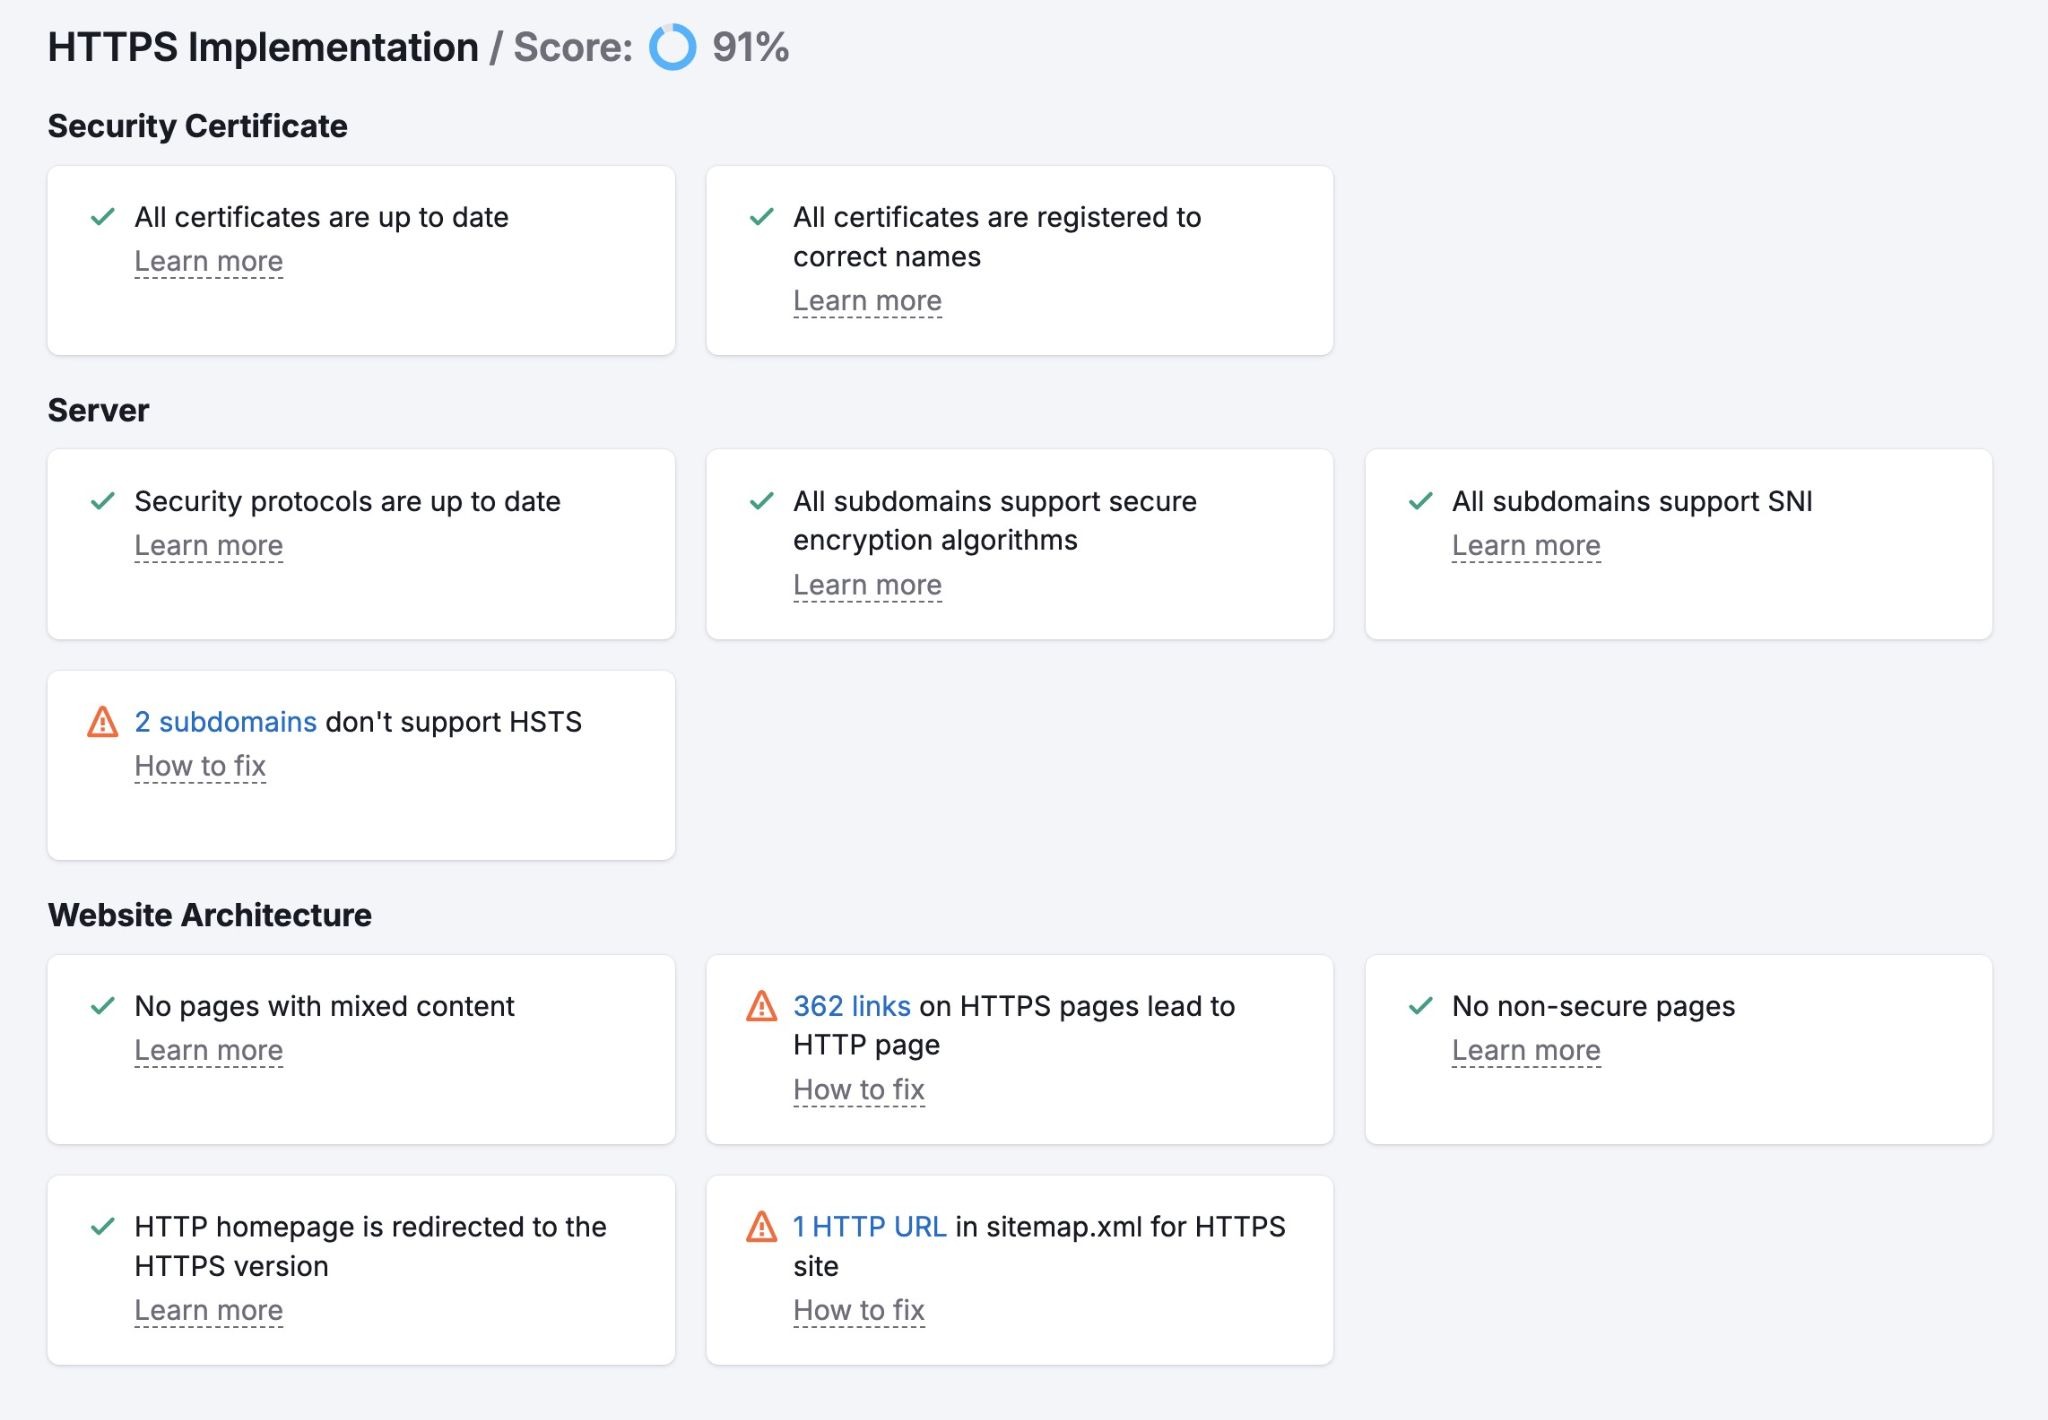This screenshot has width=2048, height=1420.
Task: Click Learn more for correct certificate names
Action: tap(866, 300)
